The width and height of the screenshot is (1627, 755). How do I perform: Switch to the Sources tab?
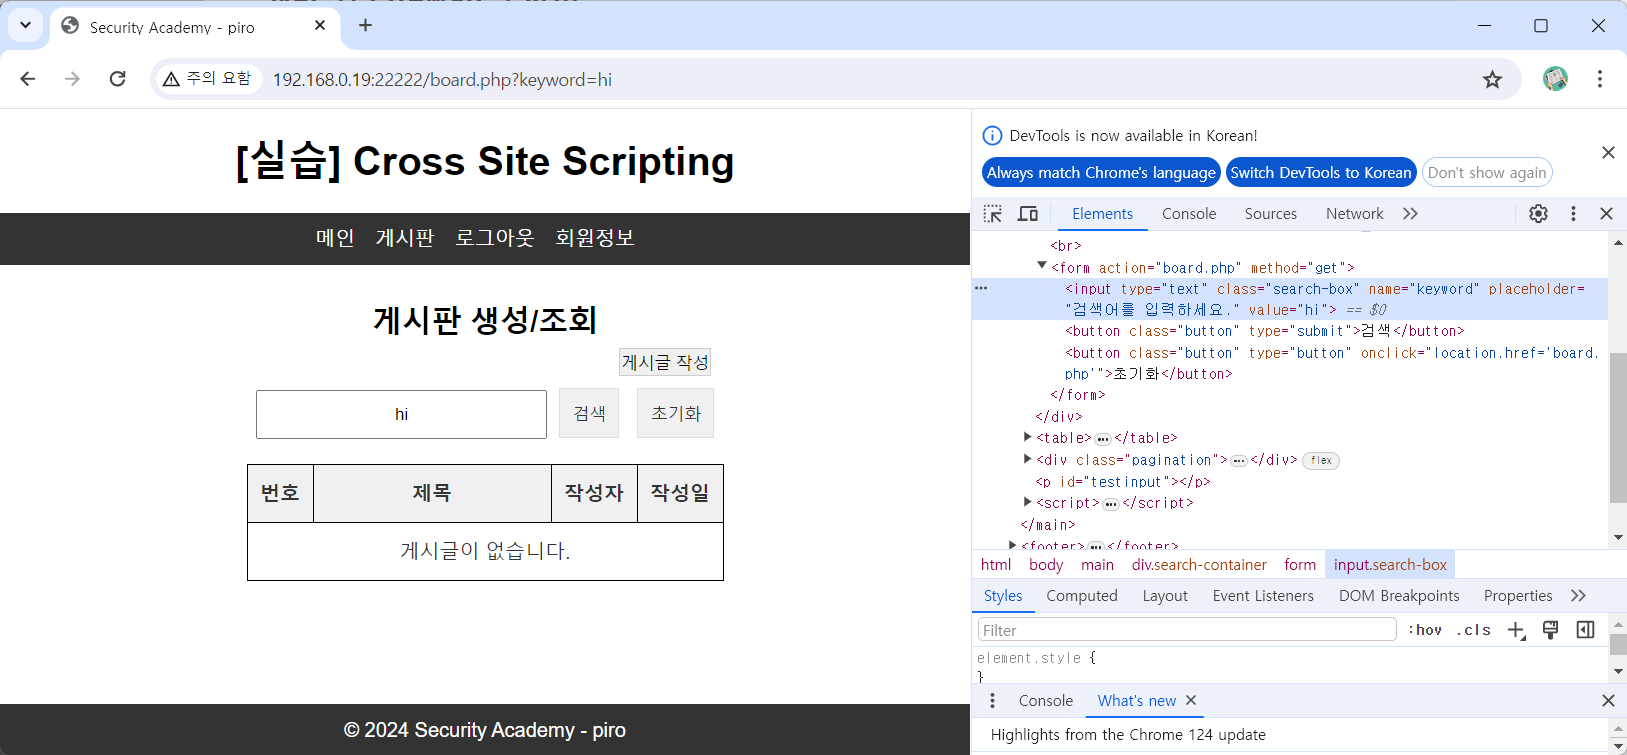1270,213
